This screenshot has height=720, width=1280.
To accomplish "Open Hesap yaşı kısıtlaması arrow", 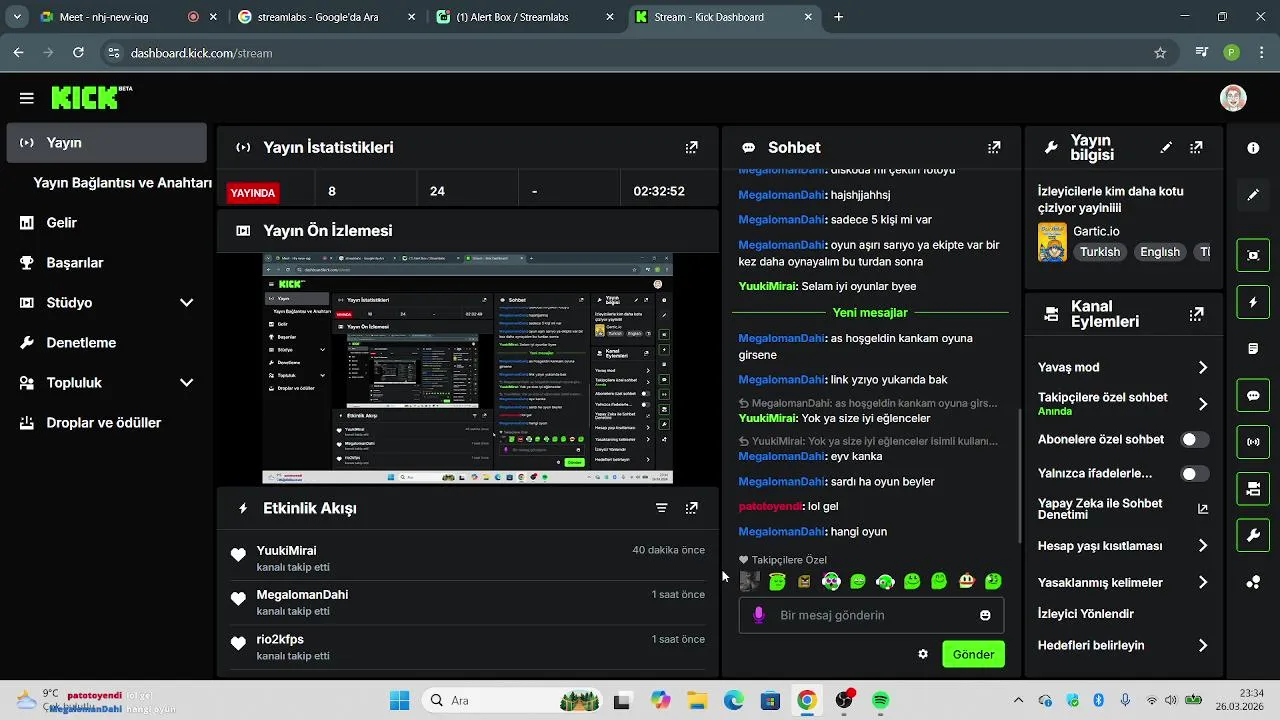I will 1203,546.
